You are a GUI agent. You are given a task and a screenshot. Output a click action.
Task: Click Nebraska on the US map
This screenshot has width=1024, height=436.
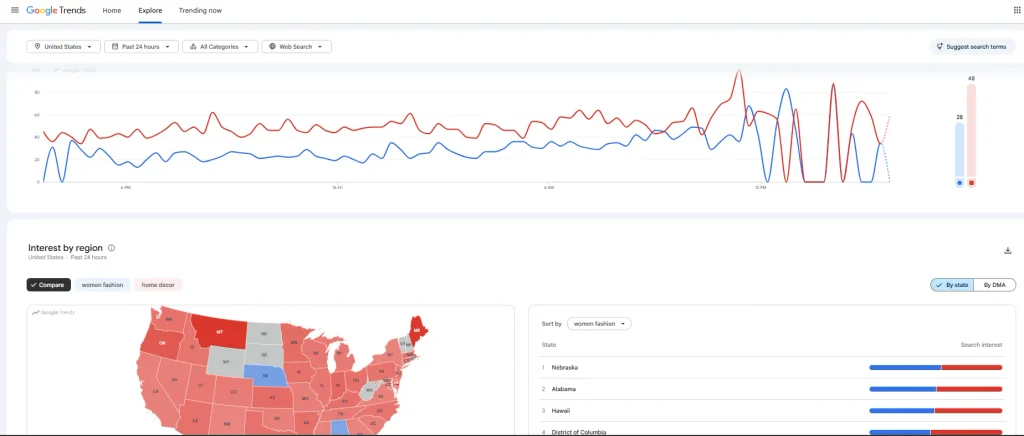tap(265, 377)
